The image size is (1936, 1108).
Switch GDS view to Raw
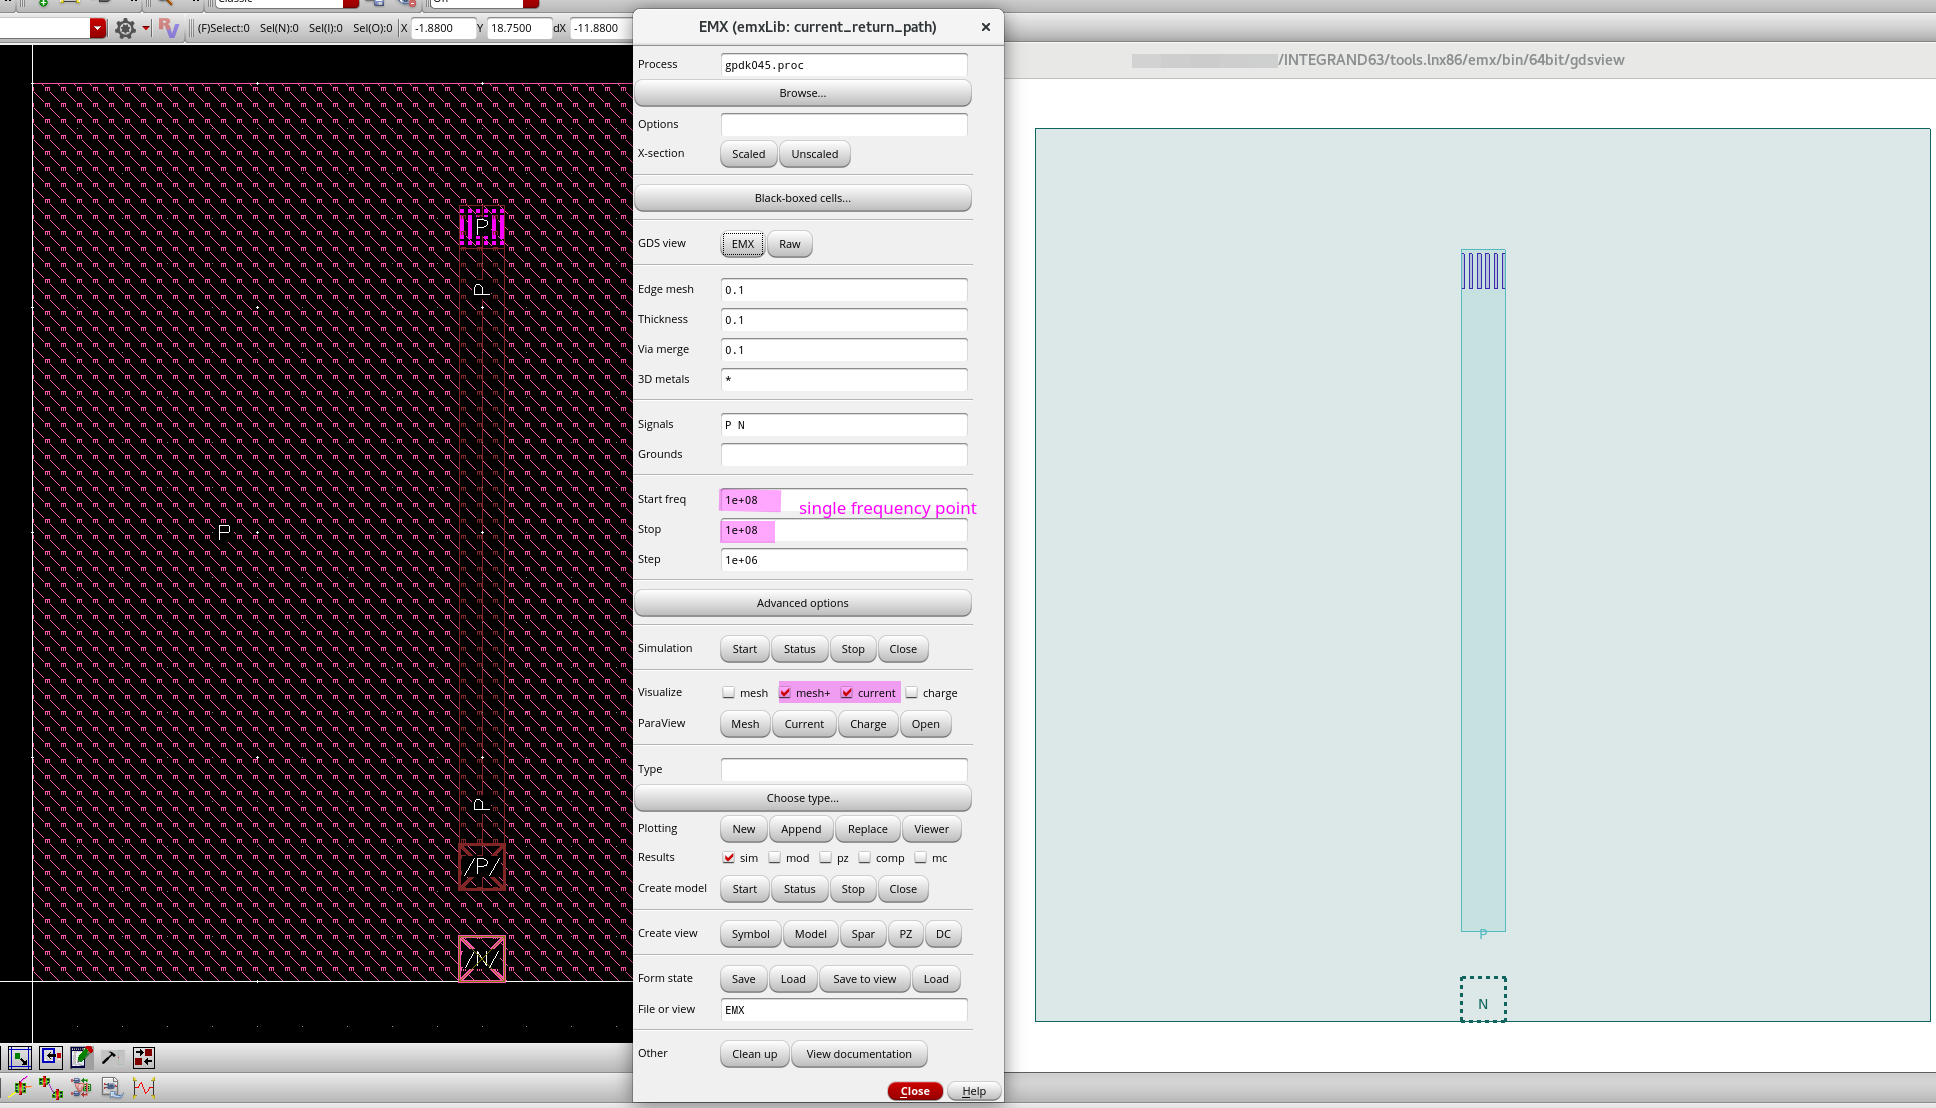(789, 244)
